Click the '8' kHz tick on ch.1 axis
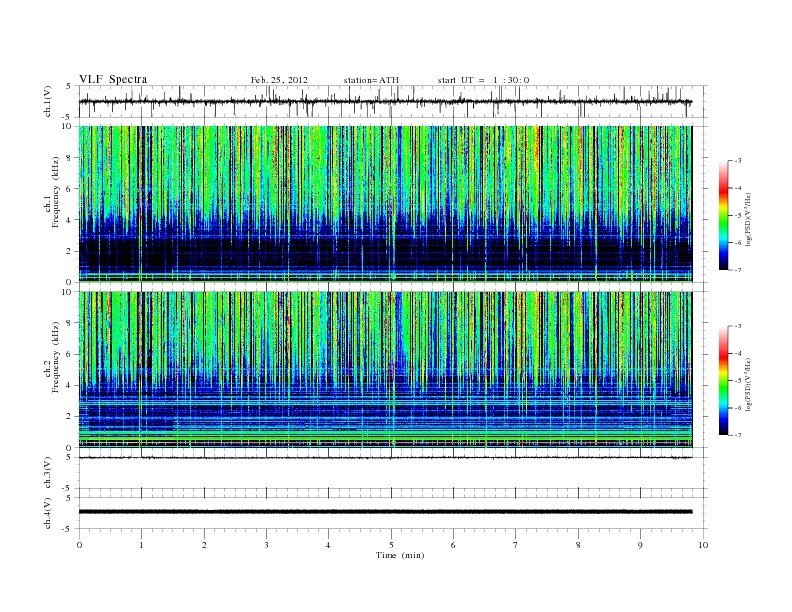 point(70,158)
